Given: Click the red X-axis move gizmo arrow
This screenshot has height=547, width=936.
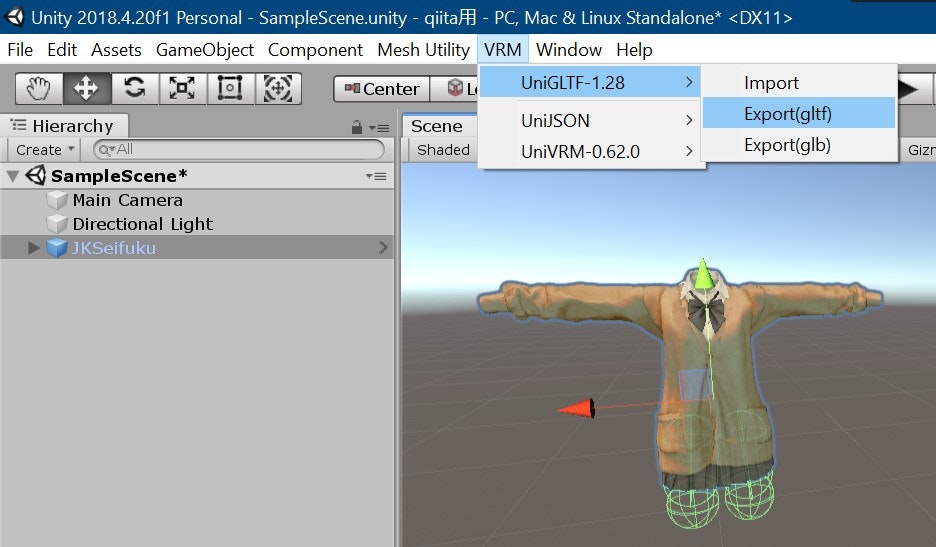Looking at the screenshot, I should (x=577, y=409).
